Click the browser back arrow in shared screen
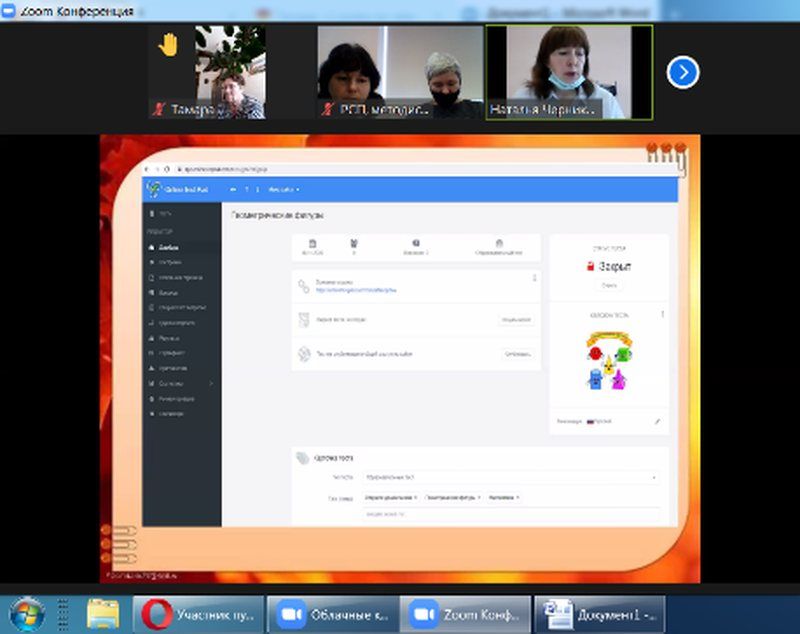 click(147, 169)
